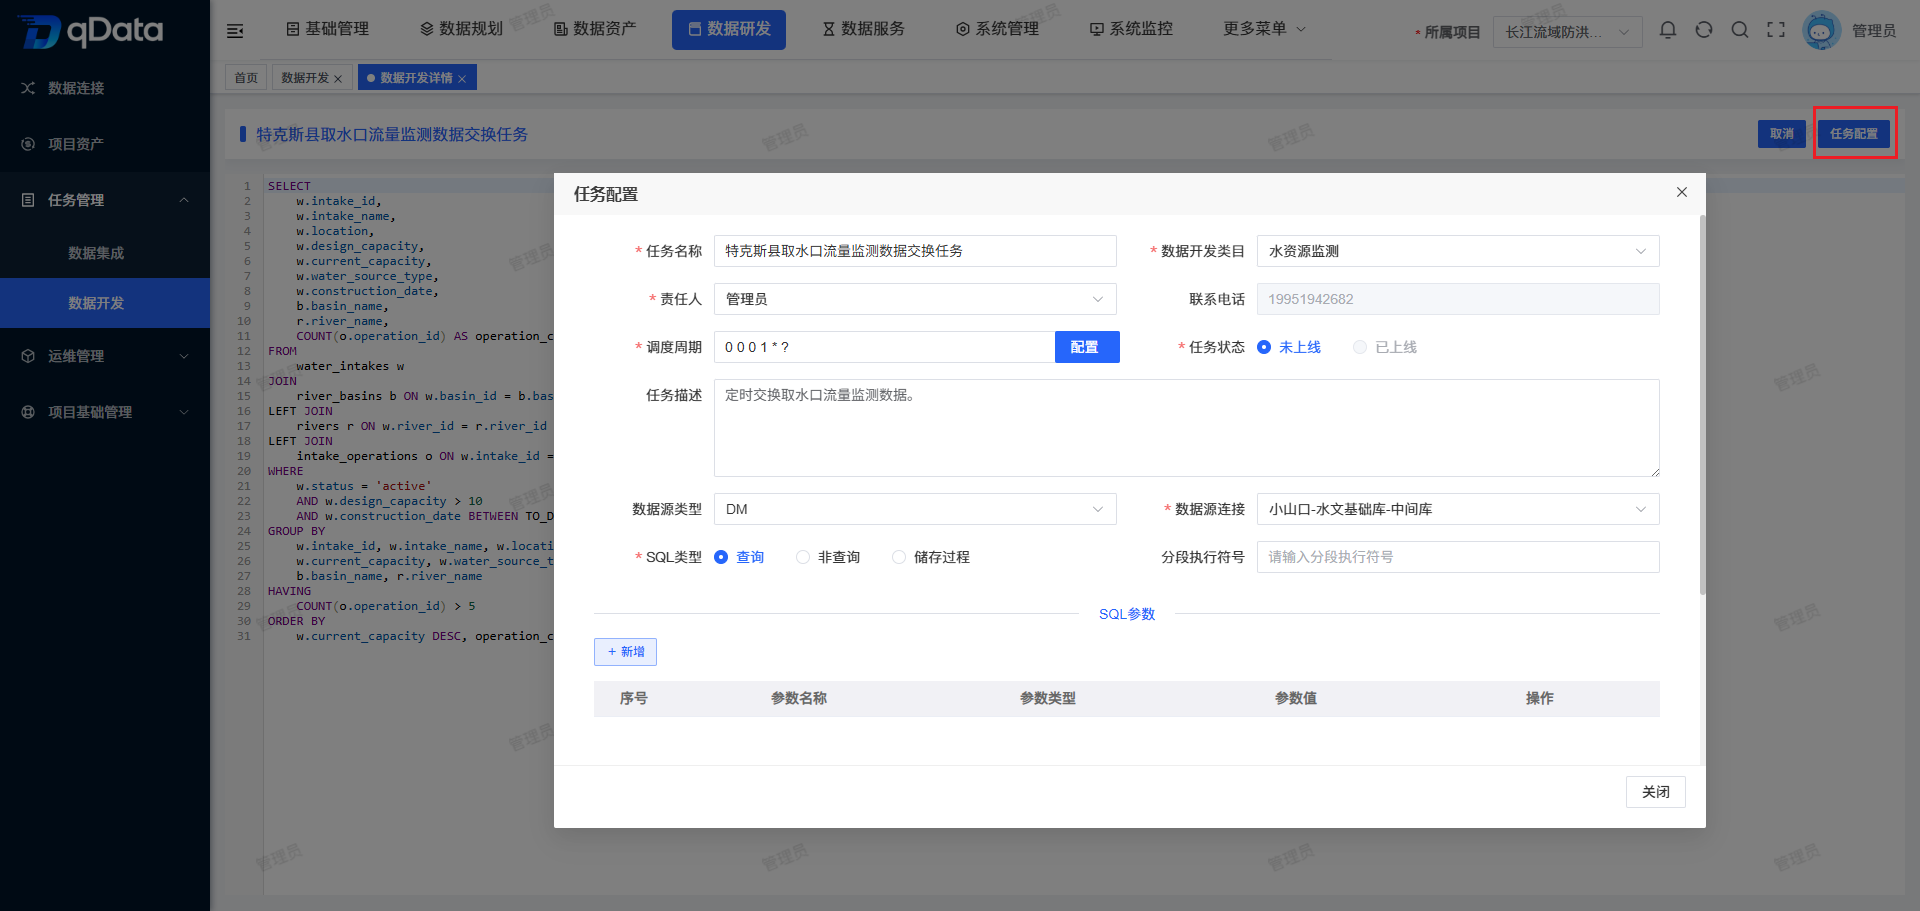Click the notification bell icon
The height and width of the screenshot is (911, 1920).
(x=1668, y=30)
